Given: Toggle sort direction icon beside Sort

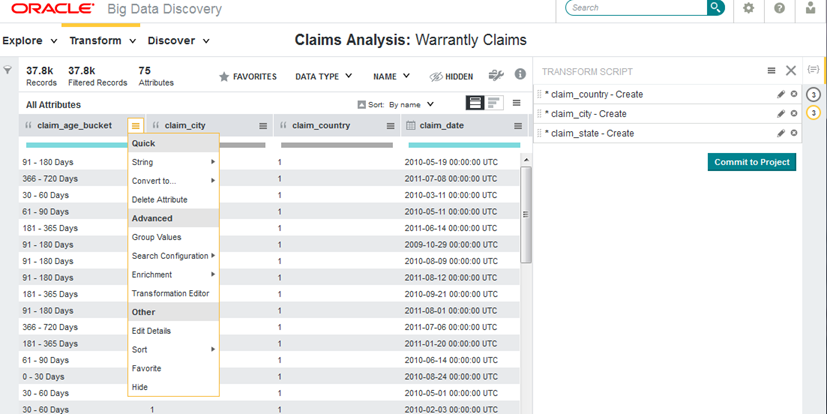Looking at the screenshot, I should (x=361, y=104).
